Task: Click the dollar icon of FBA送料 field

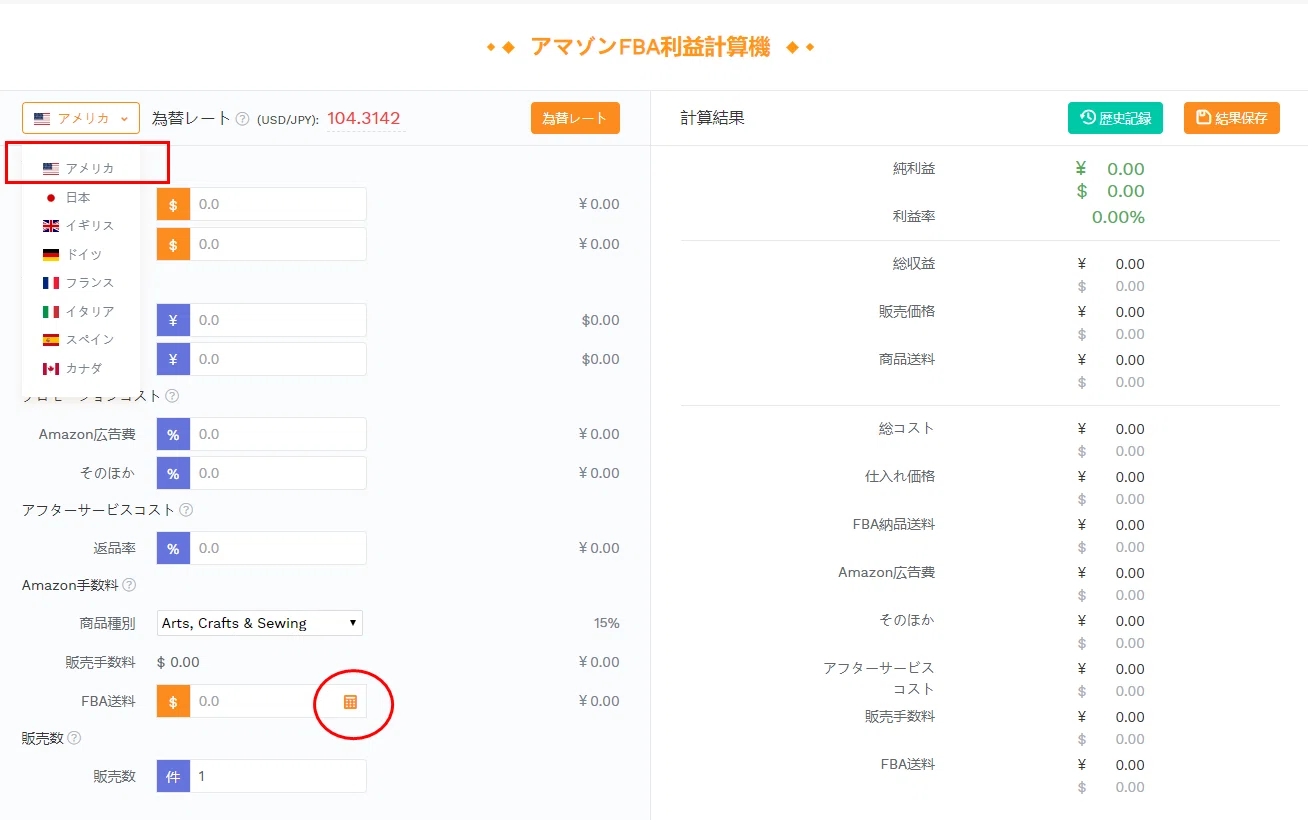Action: (x=173, y=702)
